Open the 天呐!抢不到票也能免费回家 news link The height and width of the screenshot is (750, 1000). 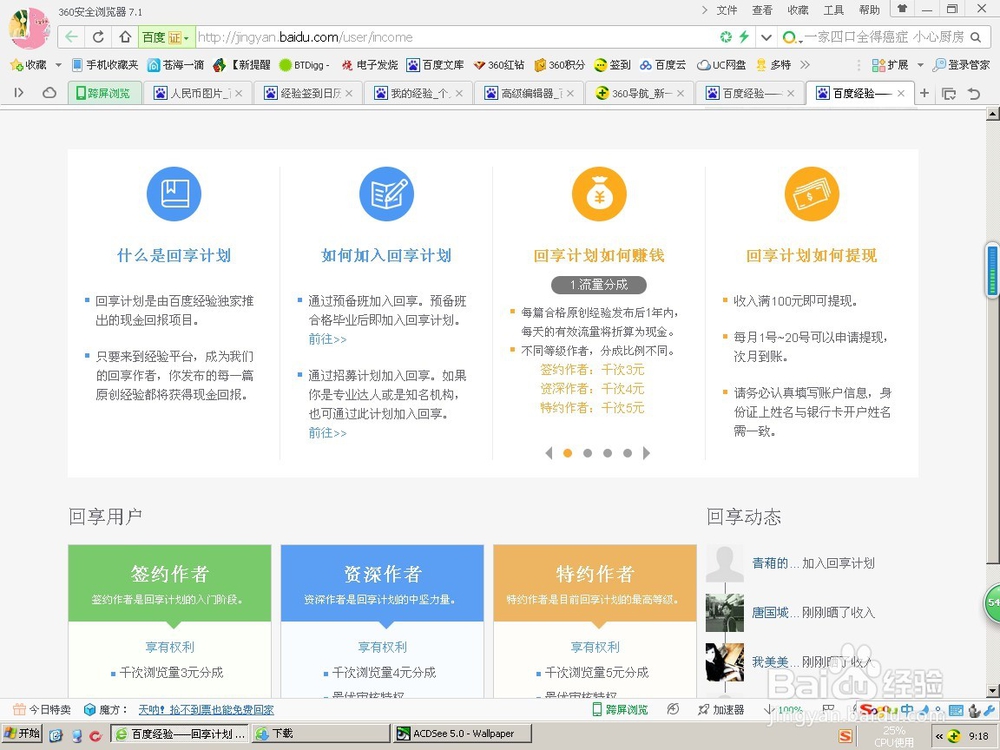[206, 710]
